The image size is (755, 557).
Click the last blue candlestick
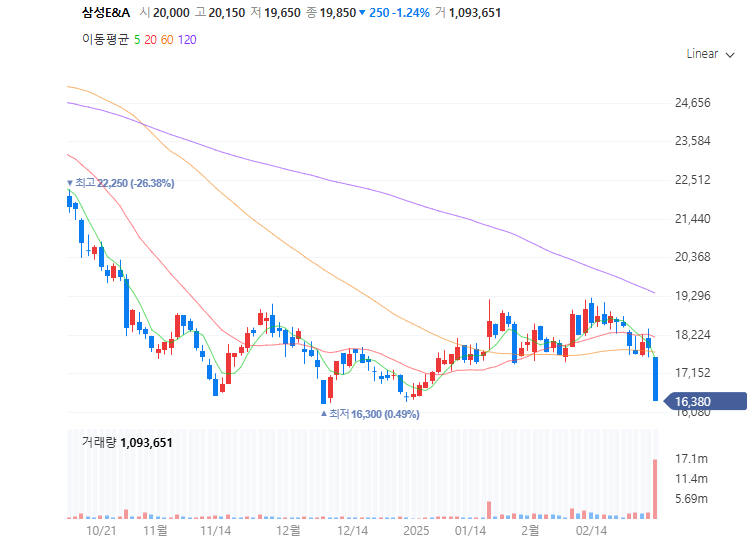[x=655, y=379]
